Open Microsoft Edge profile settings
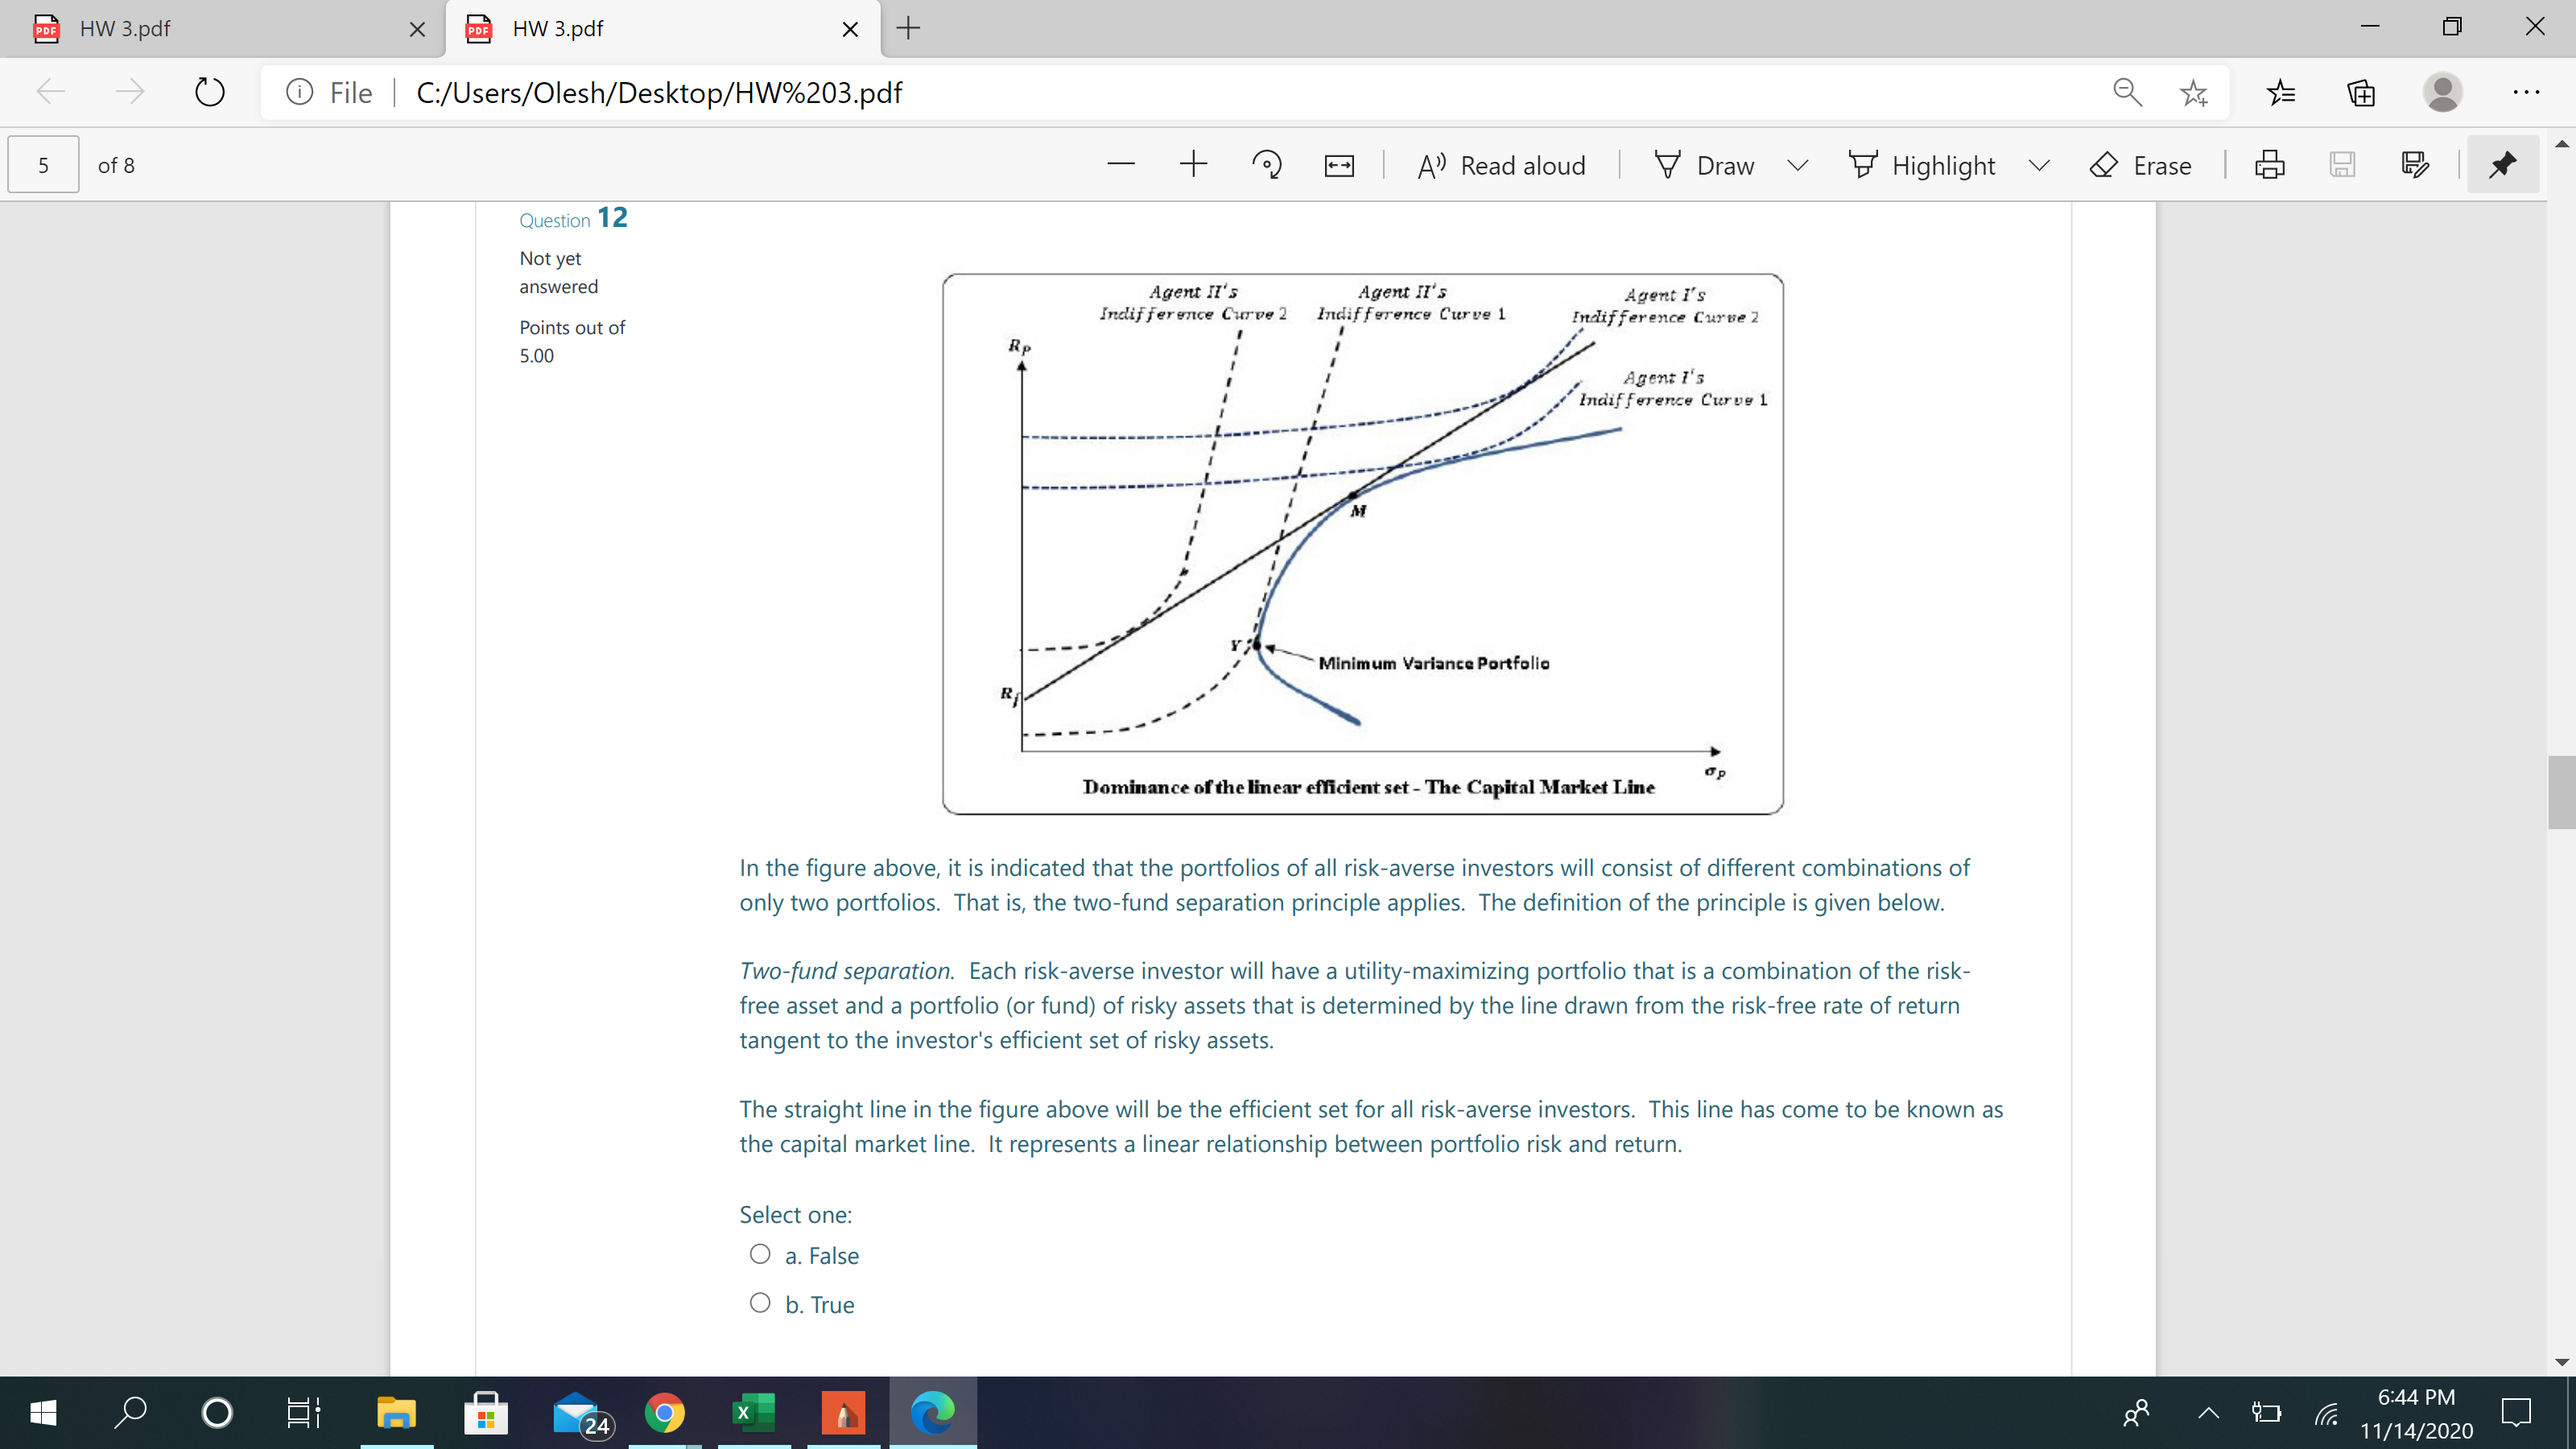Image resolution: width=2576 pixels, height=1449 pixels. pos(2443,92)
